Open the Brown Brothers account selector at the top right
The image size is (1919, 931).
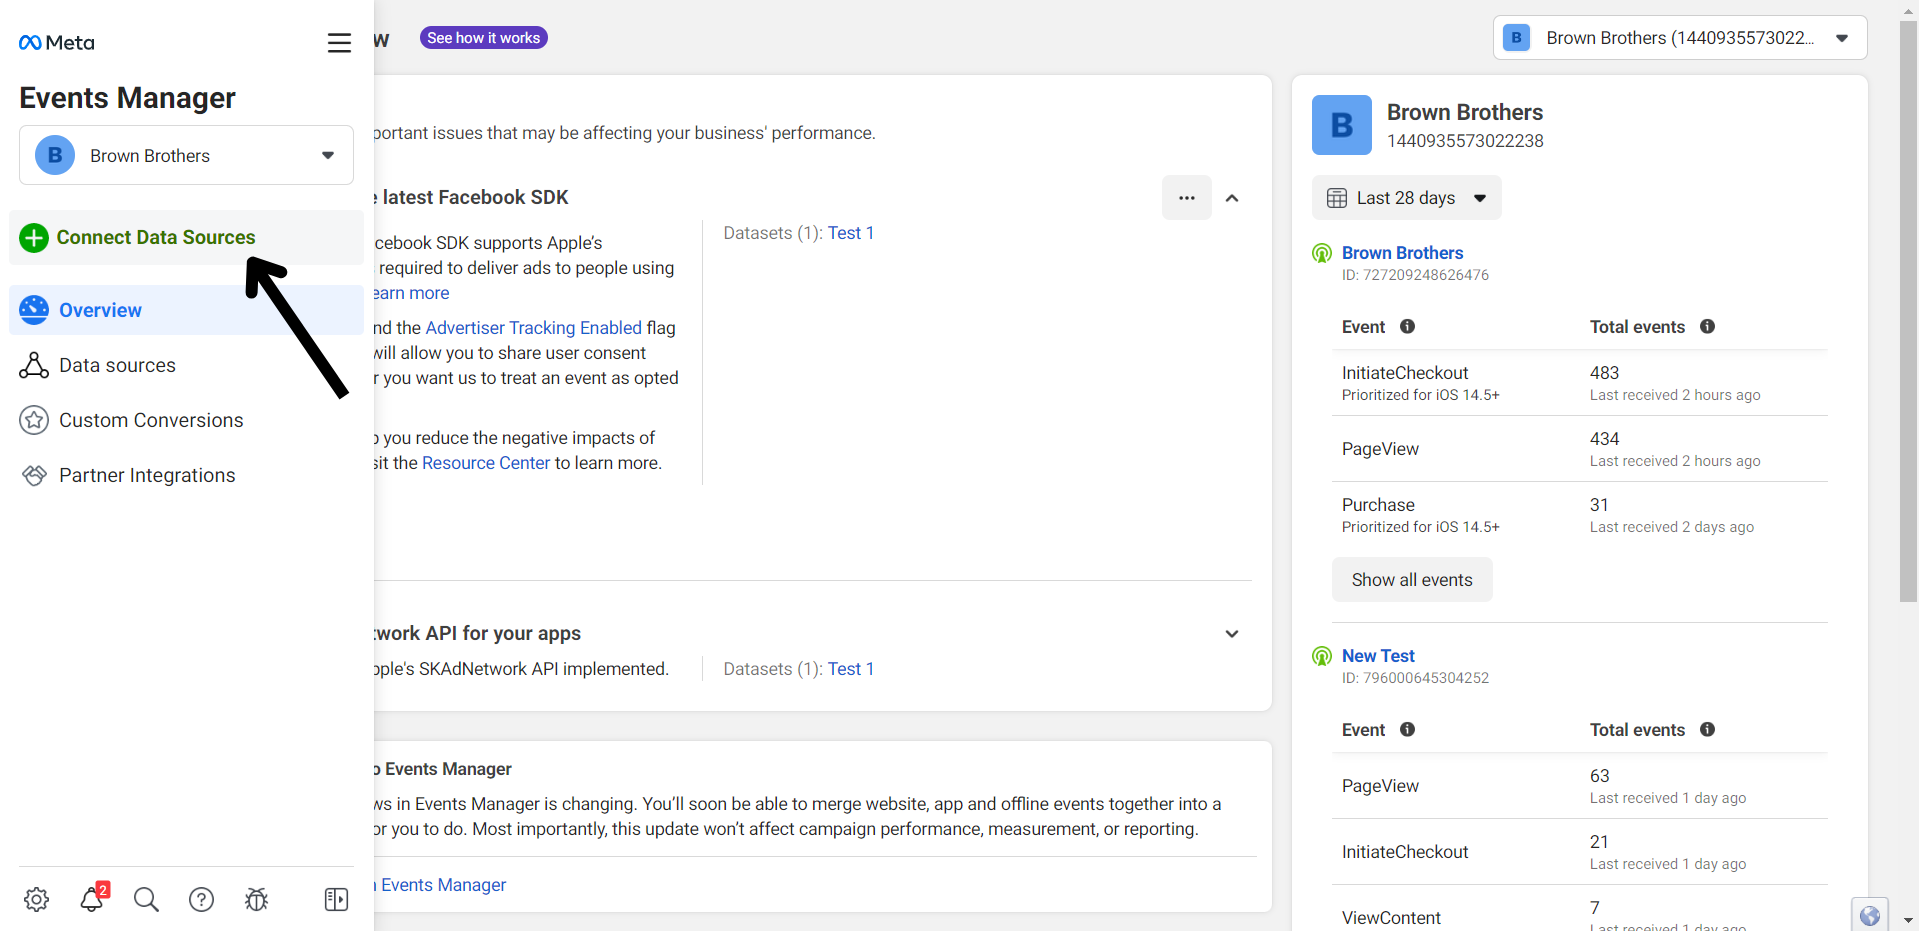coord(1680,38)
